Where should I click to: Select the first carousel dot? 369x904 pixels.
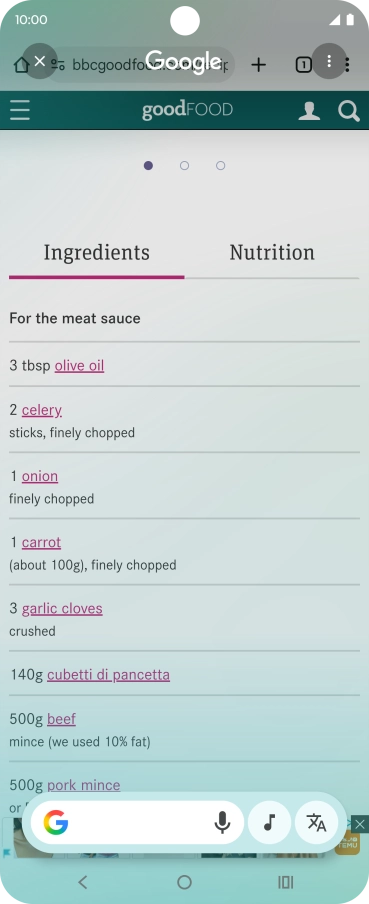tap(148, 166)
